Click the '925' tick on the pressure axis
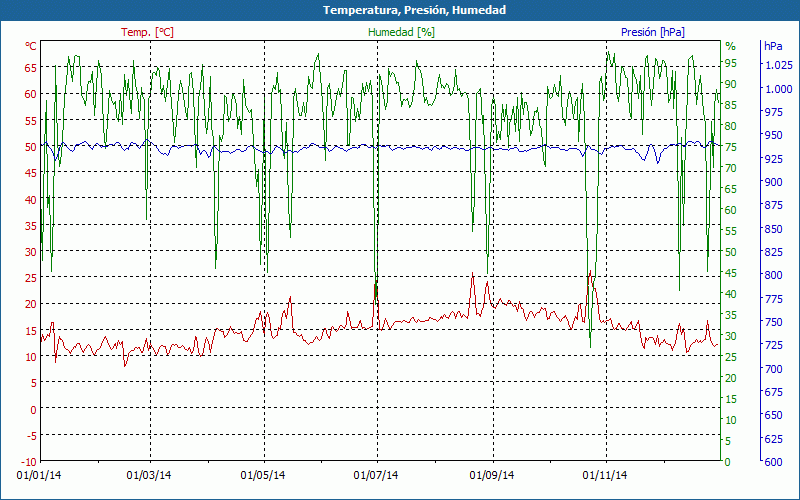 point(773,159)
